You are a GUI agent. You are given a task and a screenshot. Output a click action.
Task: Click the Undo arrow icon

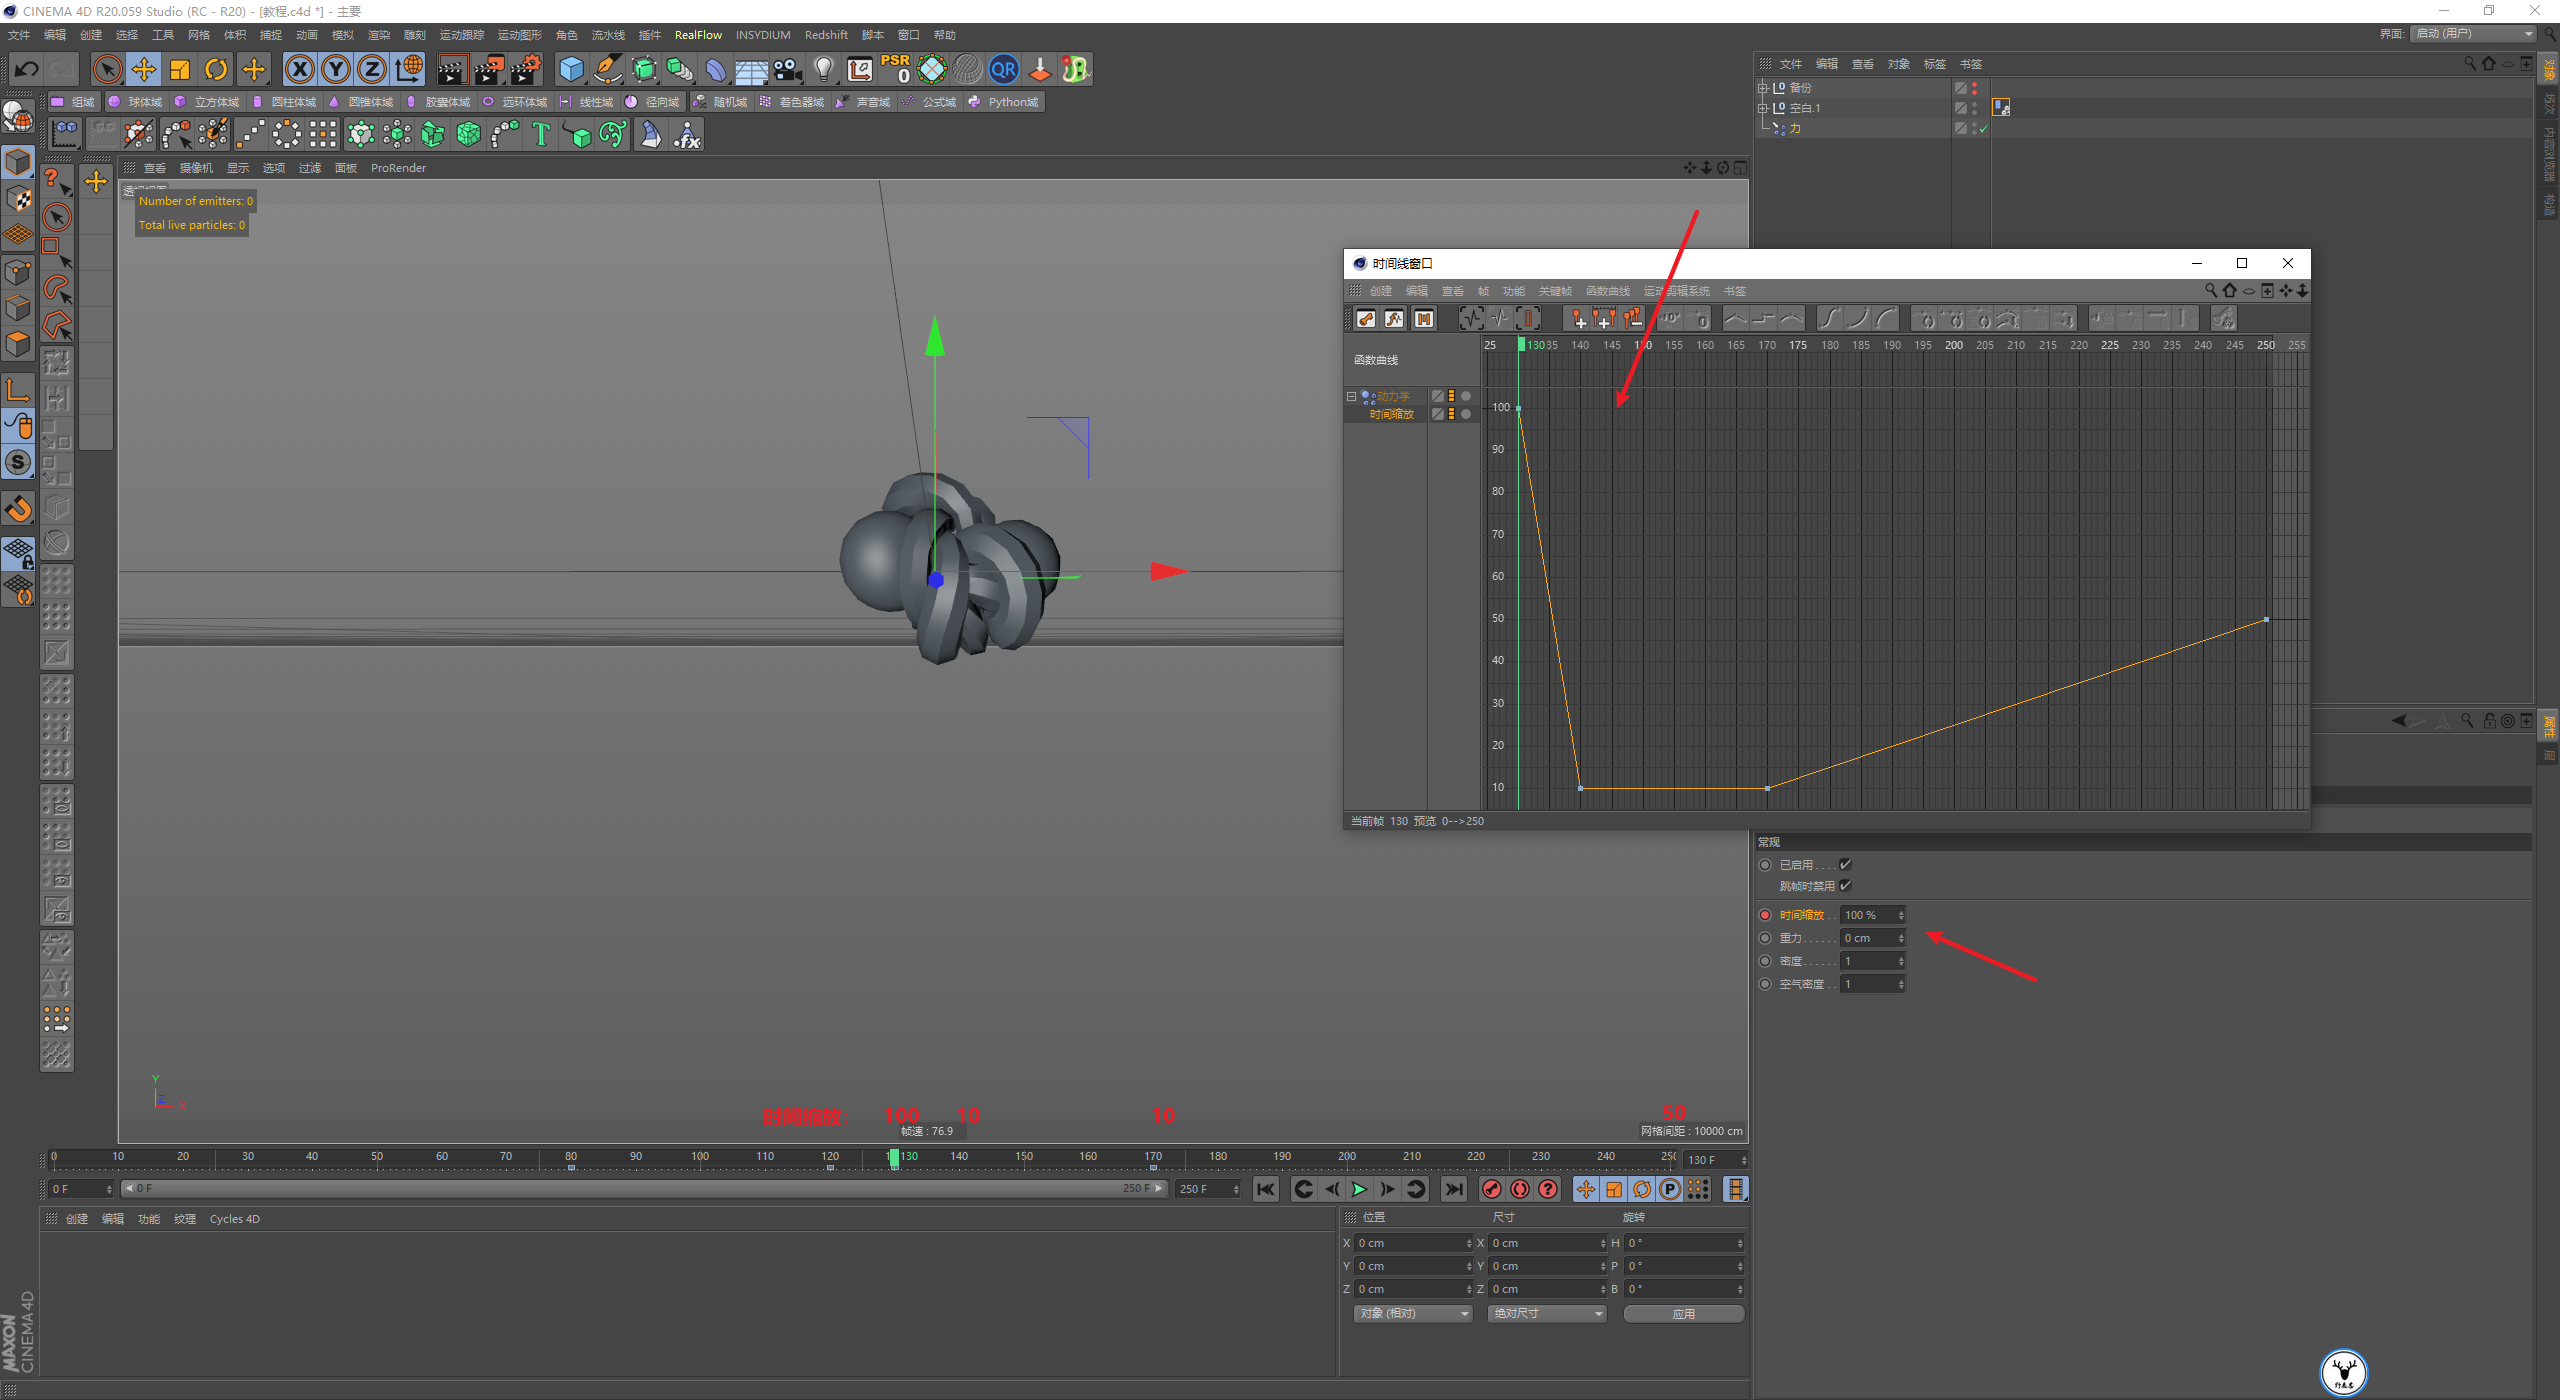27,69
